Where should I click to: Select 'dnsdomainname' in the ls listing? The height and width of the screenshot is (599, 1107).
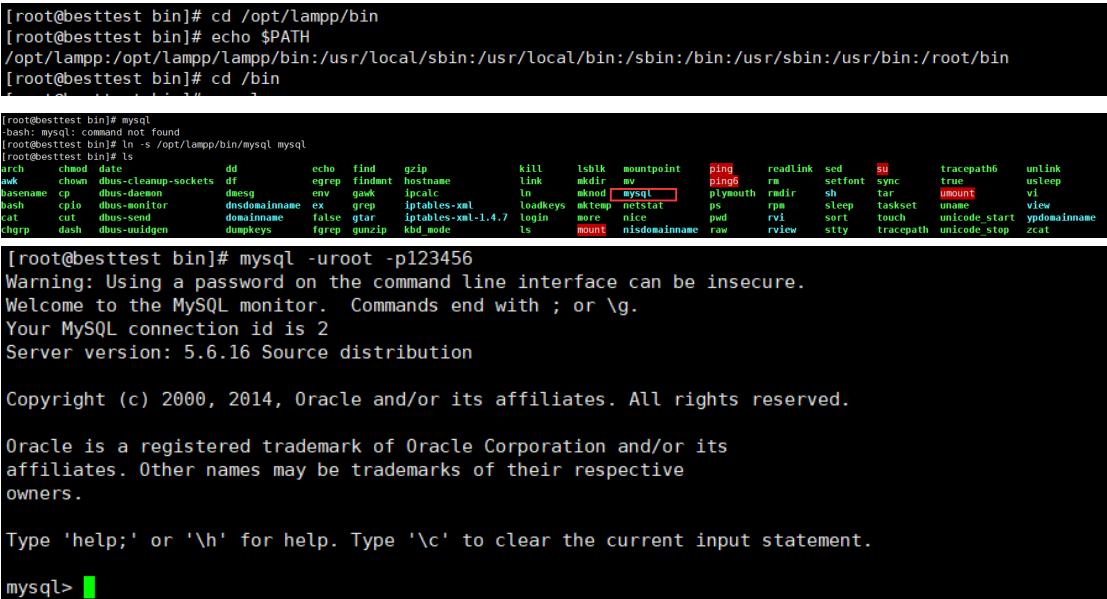pyautogui.click(x=263, y=206)
